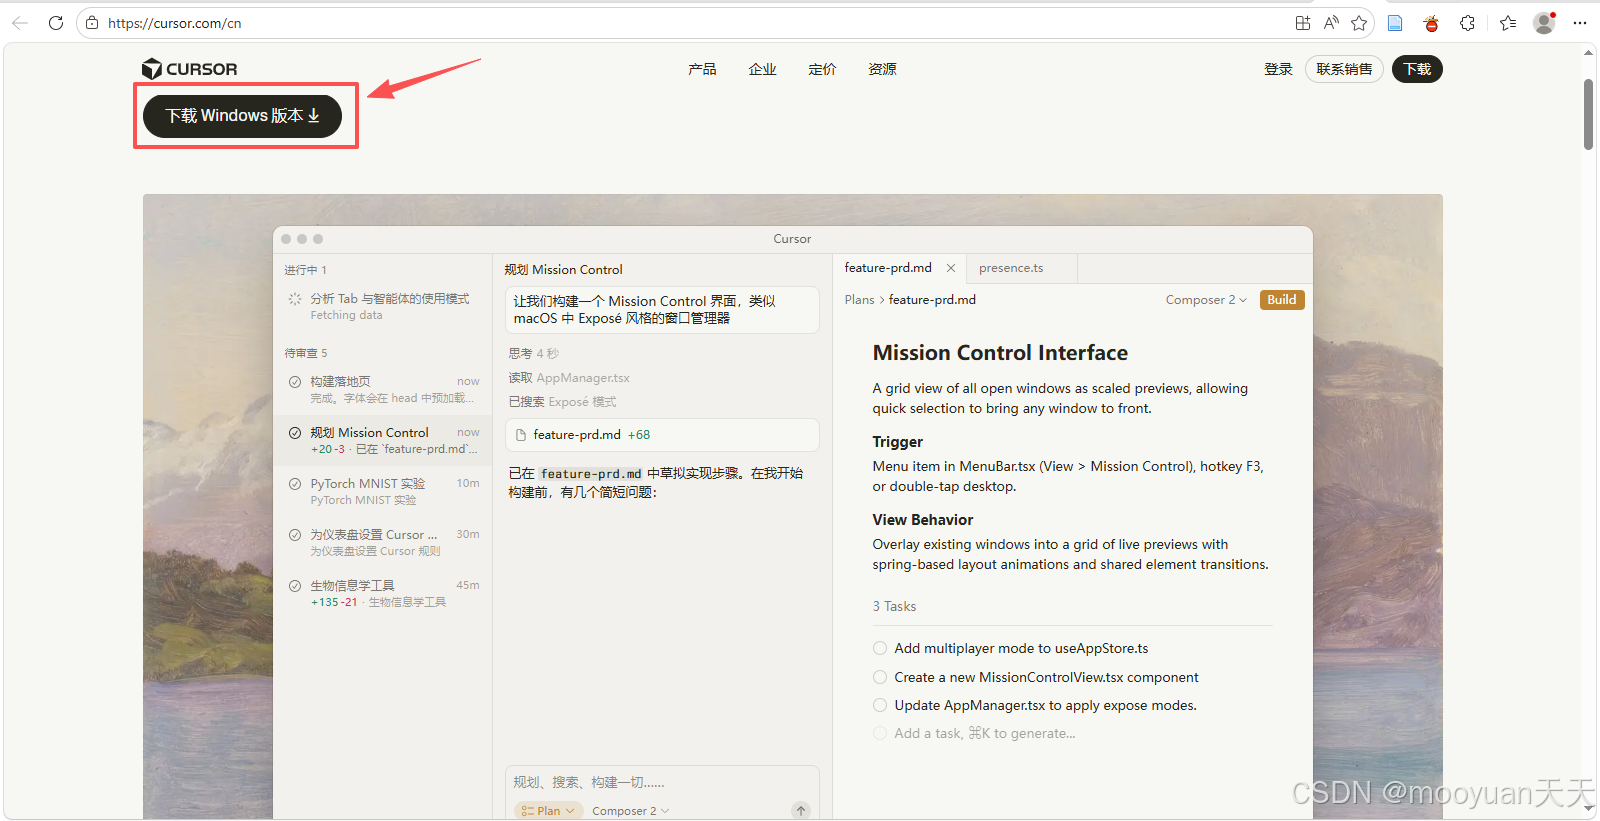Click the Add a task placeholder field
This screenshot has width=1600, height=821.
(985, 733)
